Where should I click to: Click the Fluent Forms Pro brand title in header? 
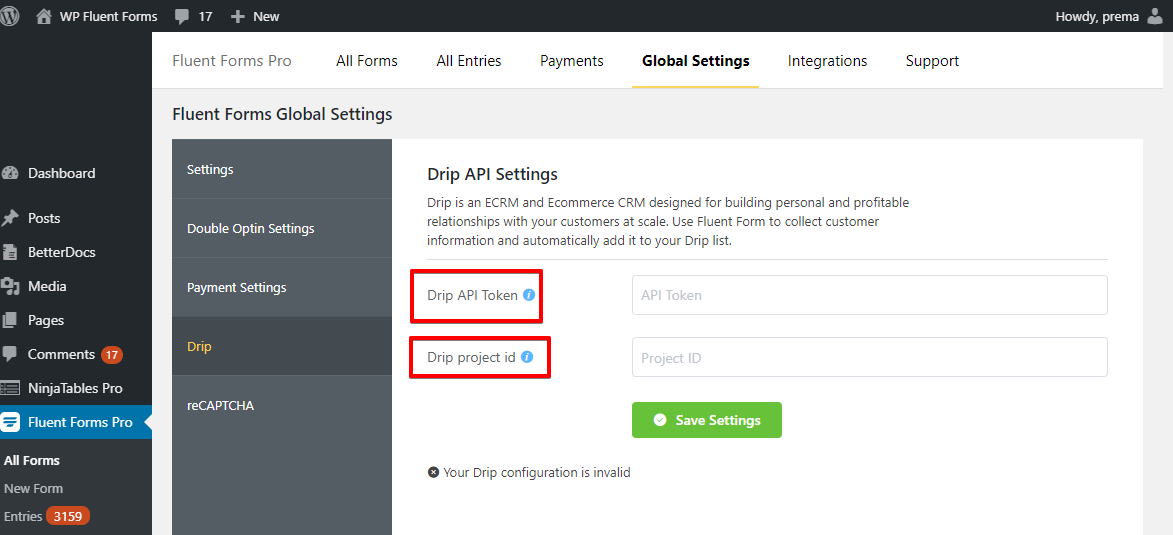click(x=232, y=61)
